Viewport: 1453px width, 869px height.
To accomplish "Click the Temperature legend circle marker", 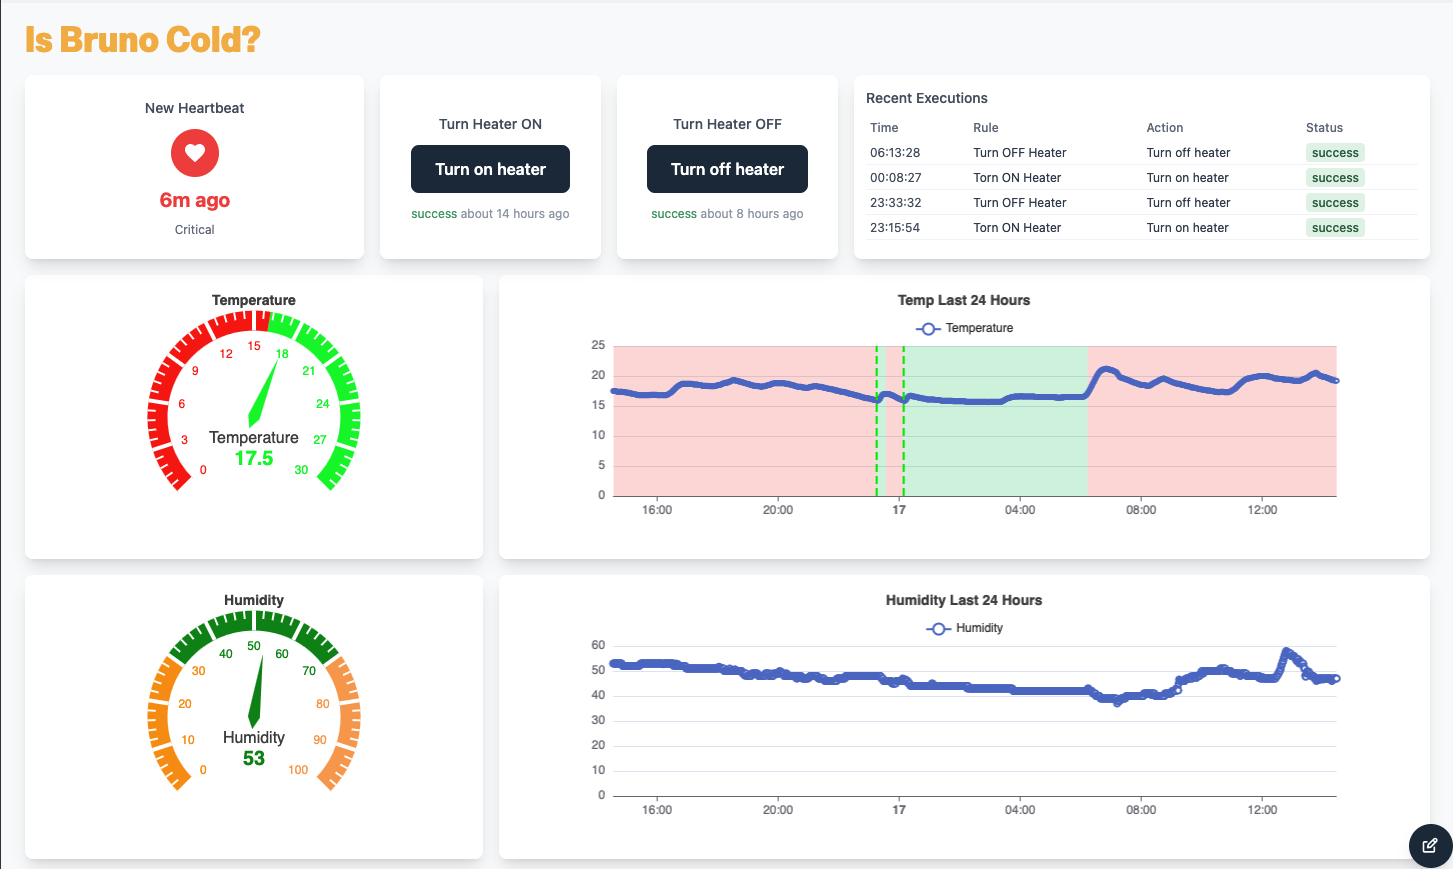I will point(928,328).
